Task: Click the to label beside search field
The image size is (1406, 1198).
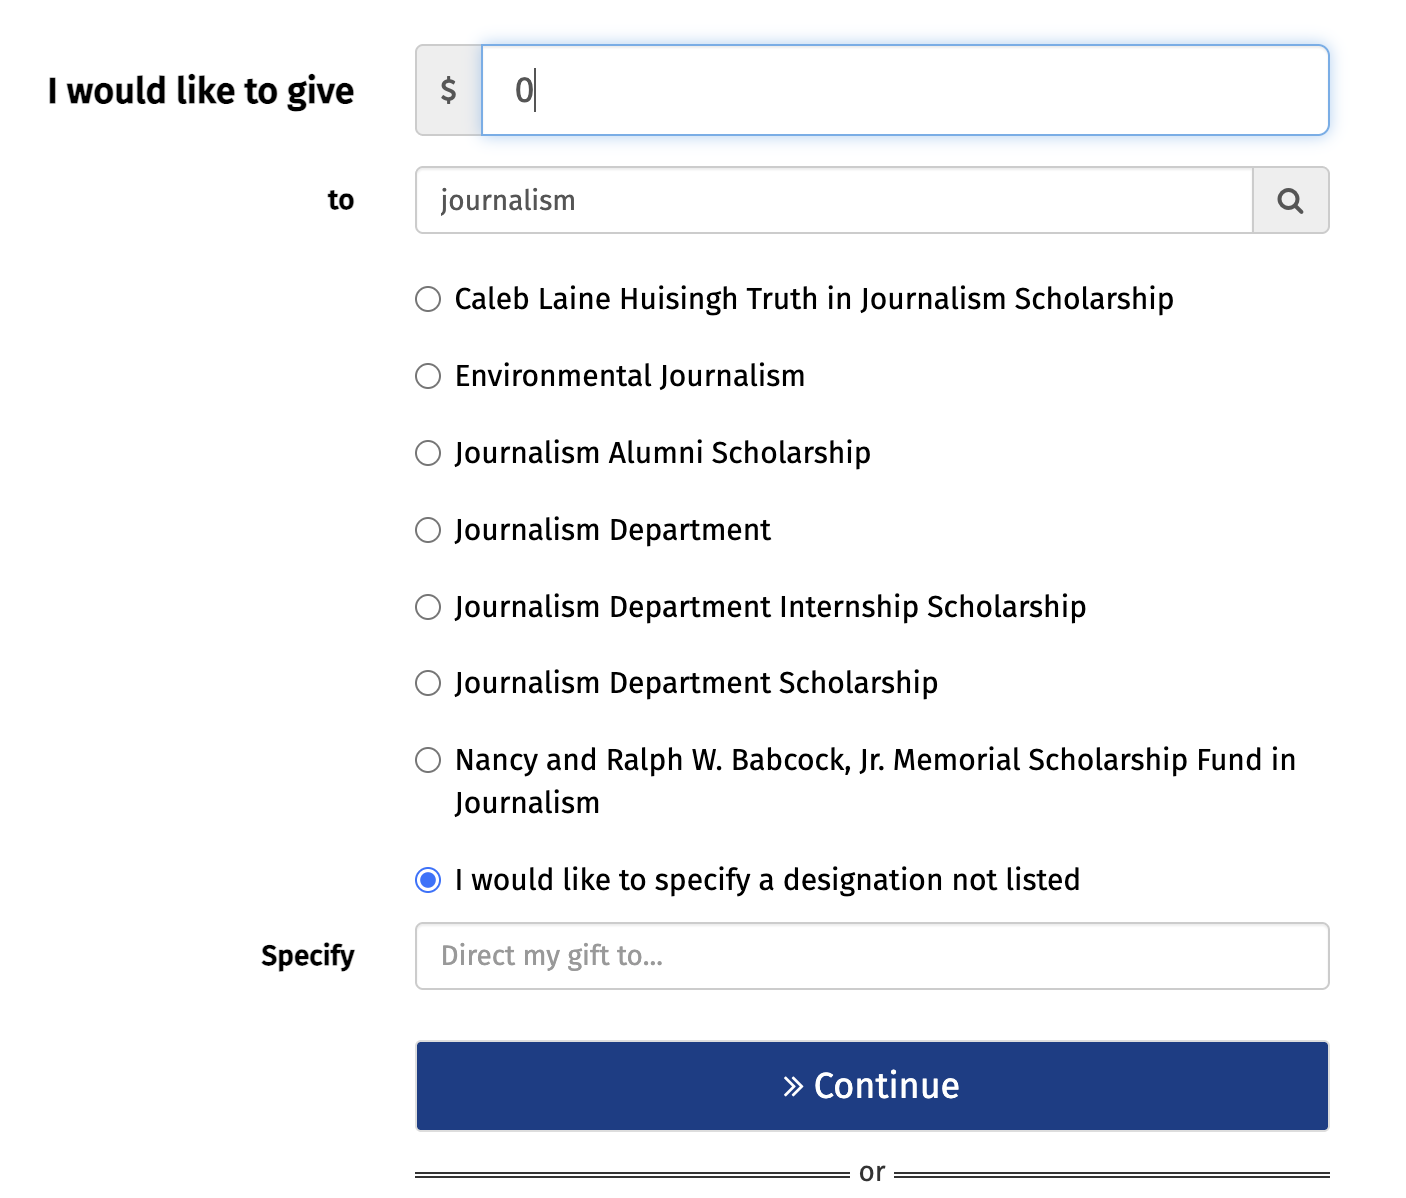Action: [x=341, y=200]
